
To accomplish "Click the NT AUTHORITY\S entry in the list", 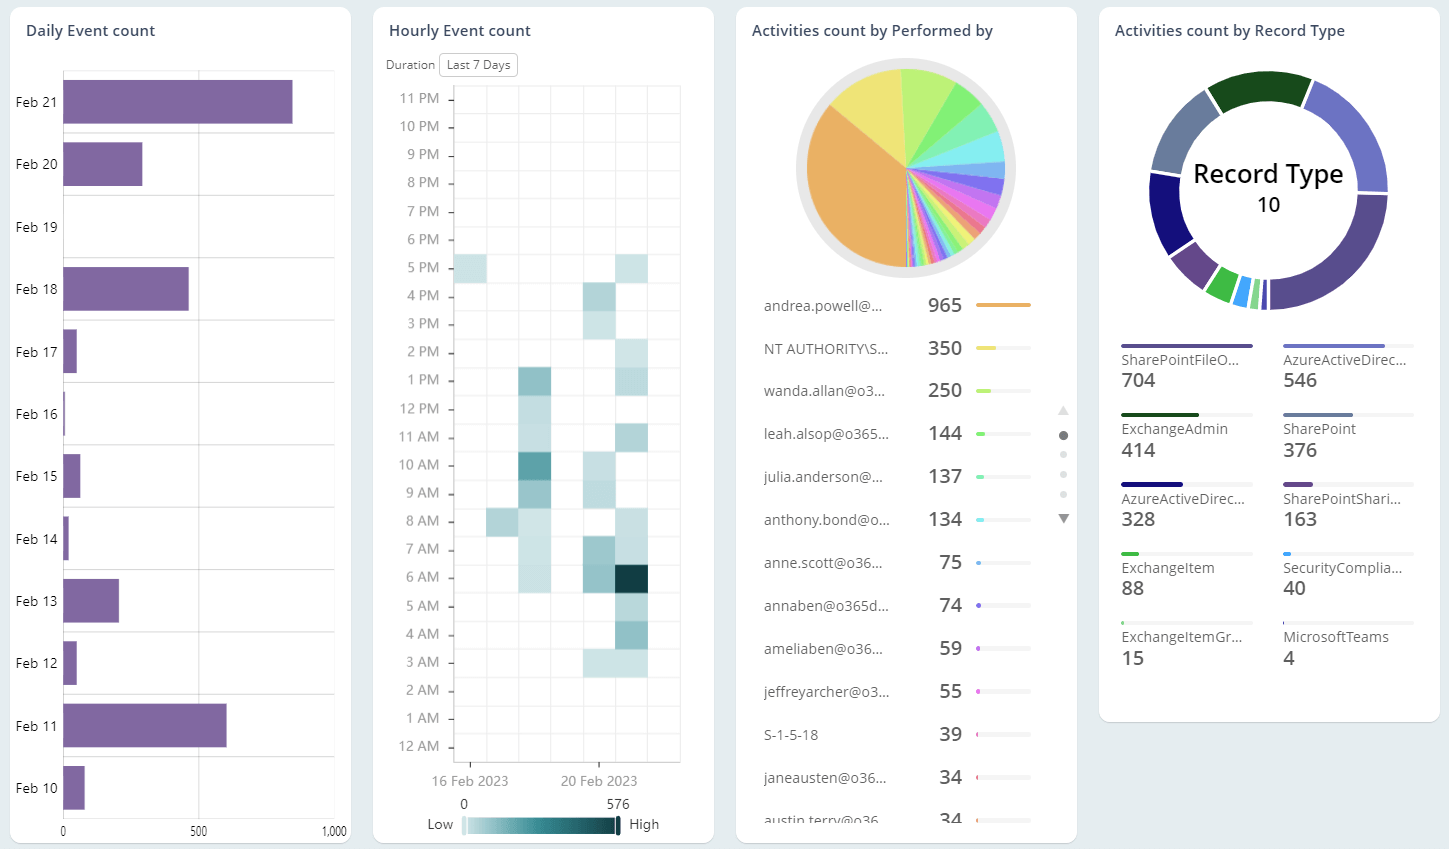I will pyautogui.click(x=824, y=348).
